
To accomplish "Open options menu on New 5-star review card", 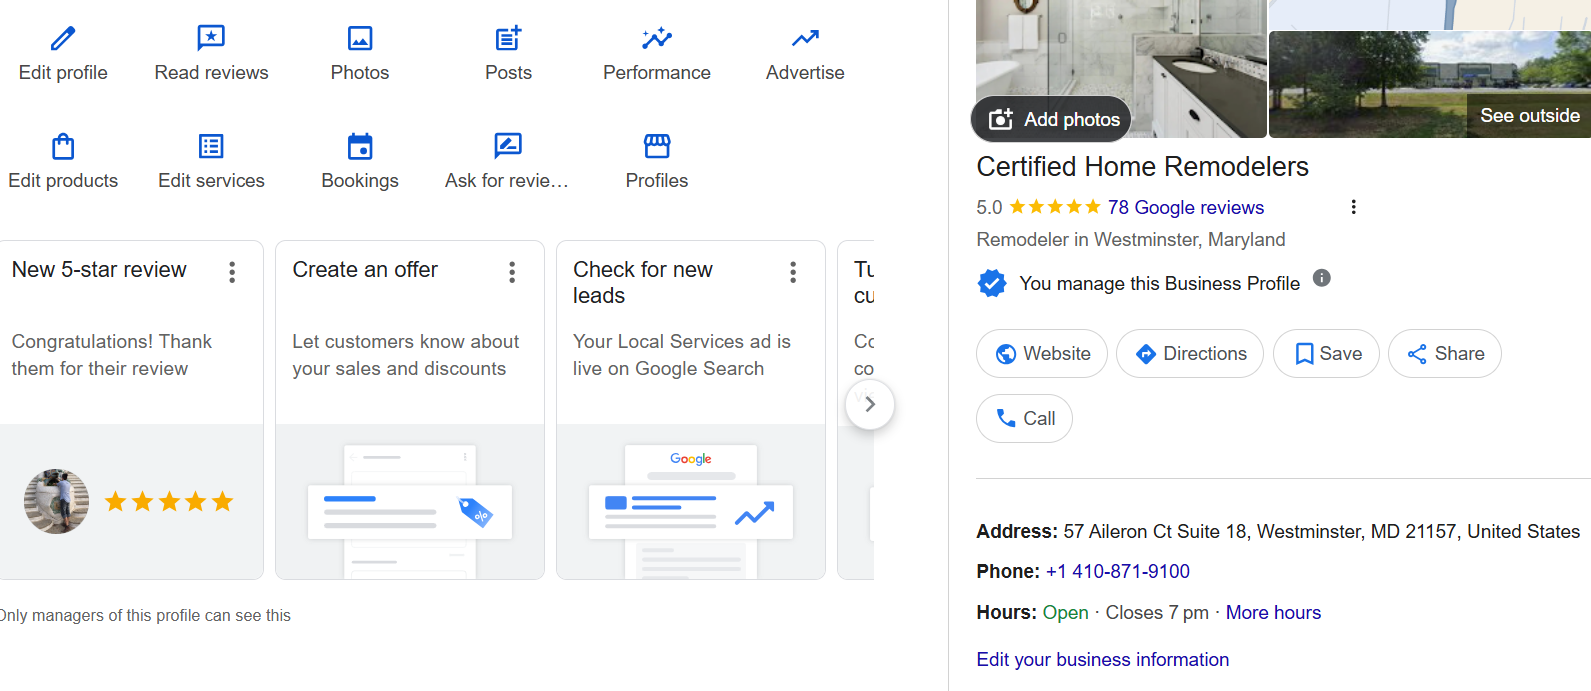I will pyautogui.click(x=232, y=272).
